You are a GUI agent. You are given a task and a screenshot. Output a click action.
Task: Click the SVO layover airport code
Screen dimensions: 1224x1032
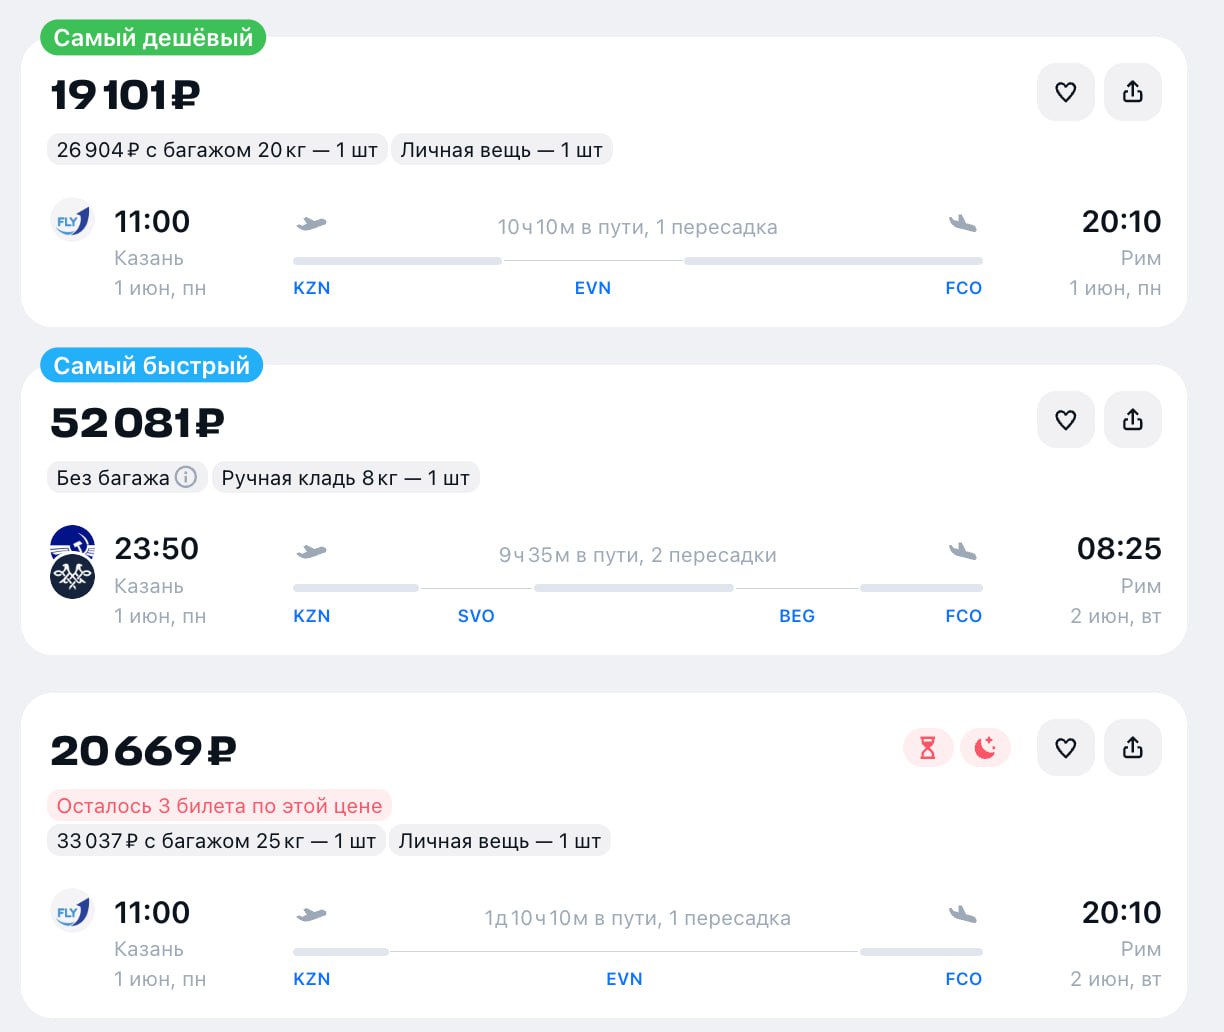(x=476, y=616)
